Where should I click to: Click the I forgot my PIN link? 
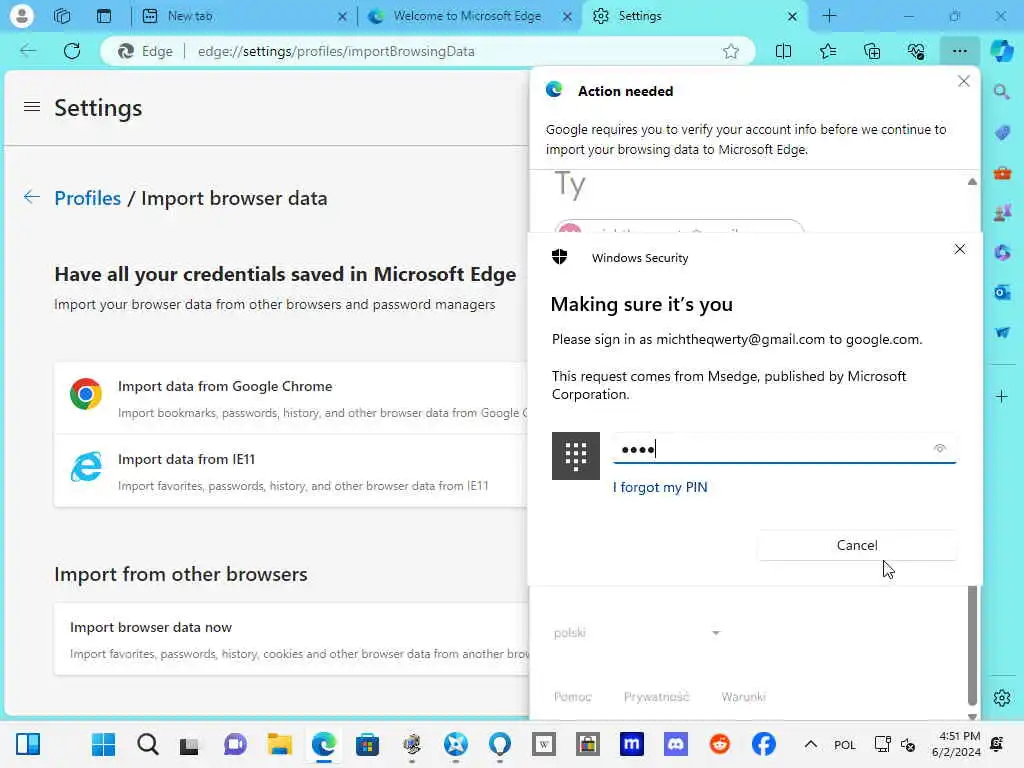tap(660, 487)
